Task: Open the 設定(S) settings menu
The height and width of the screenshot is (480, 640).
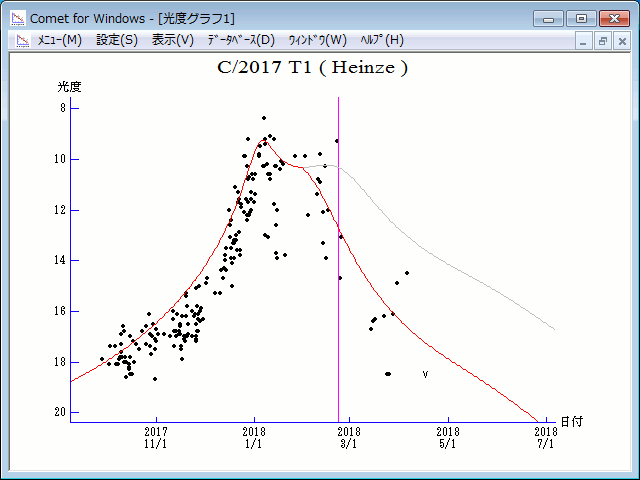Action: (117, 40)
